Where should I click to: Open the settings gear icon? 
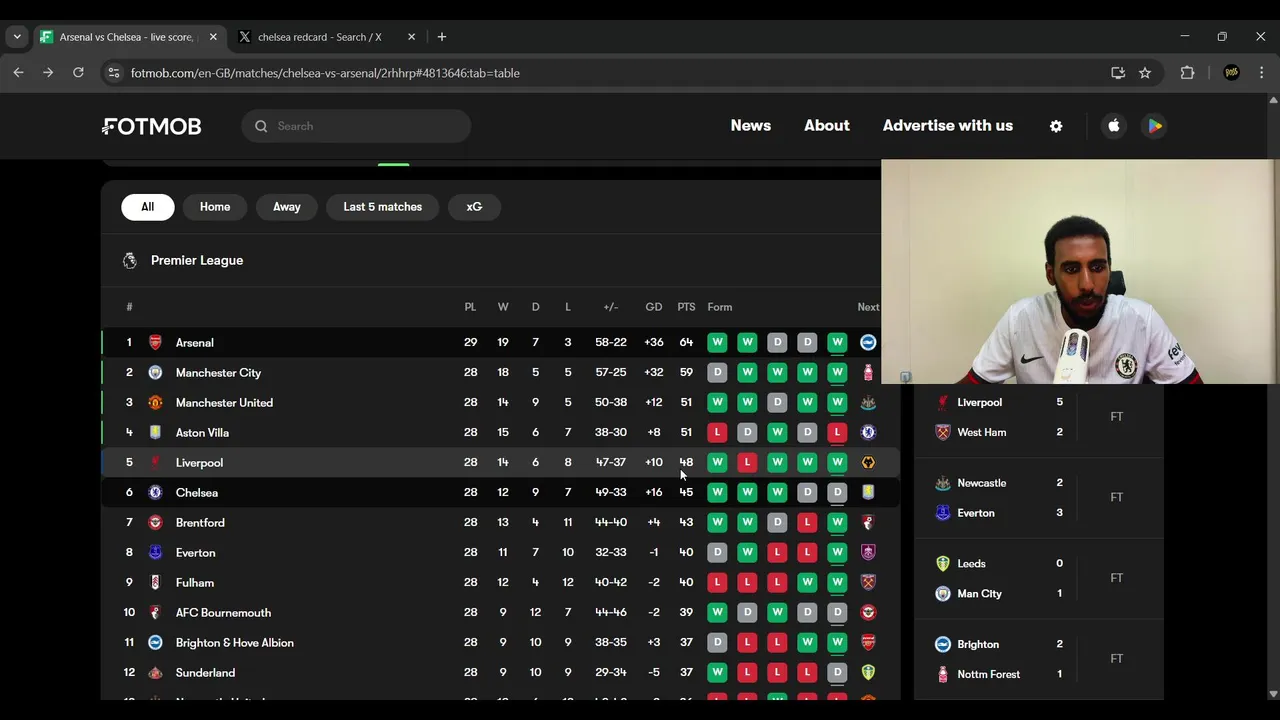tap(1056, 126)
